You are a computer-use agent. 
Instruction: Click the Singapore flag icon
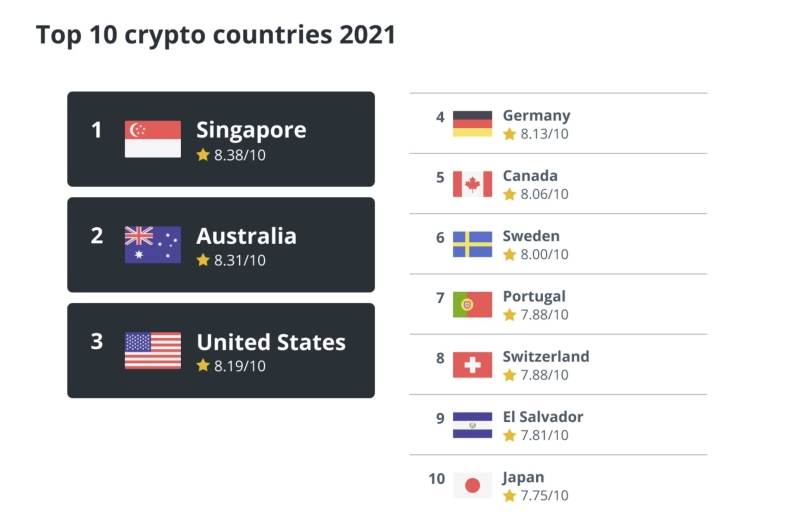153,139
